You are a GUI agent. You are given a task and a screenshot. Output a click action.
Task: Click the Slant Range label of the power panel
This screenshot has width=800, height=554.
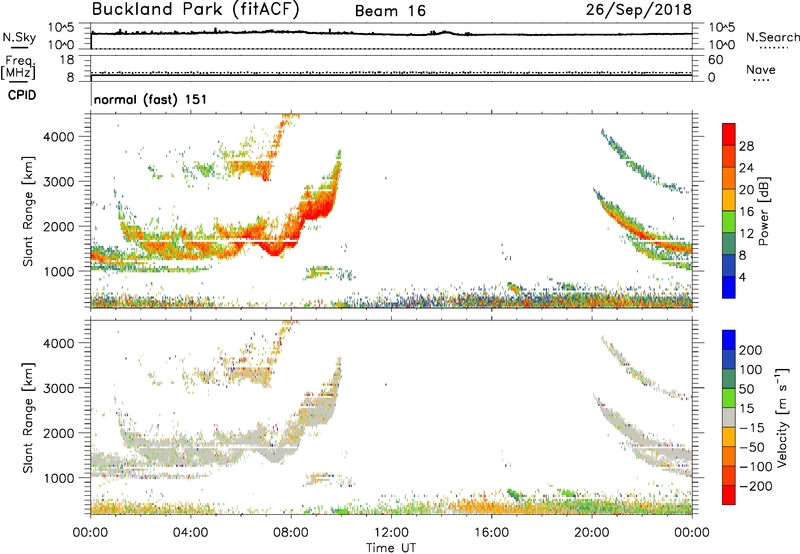[x=28, y=211]
